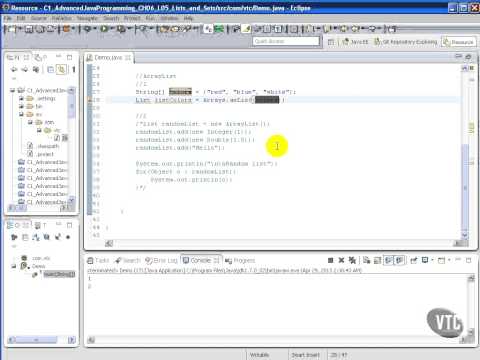
Task: Click the Save toolbar icon
Action: click(x=29, y=29)
